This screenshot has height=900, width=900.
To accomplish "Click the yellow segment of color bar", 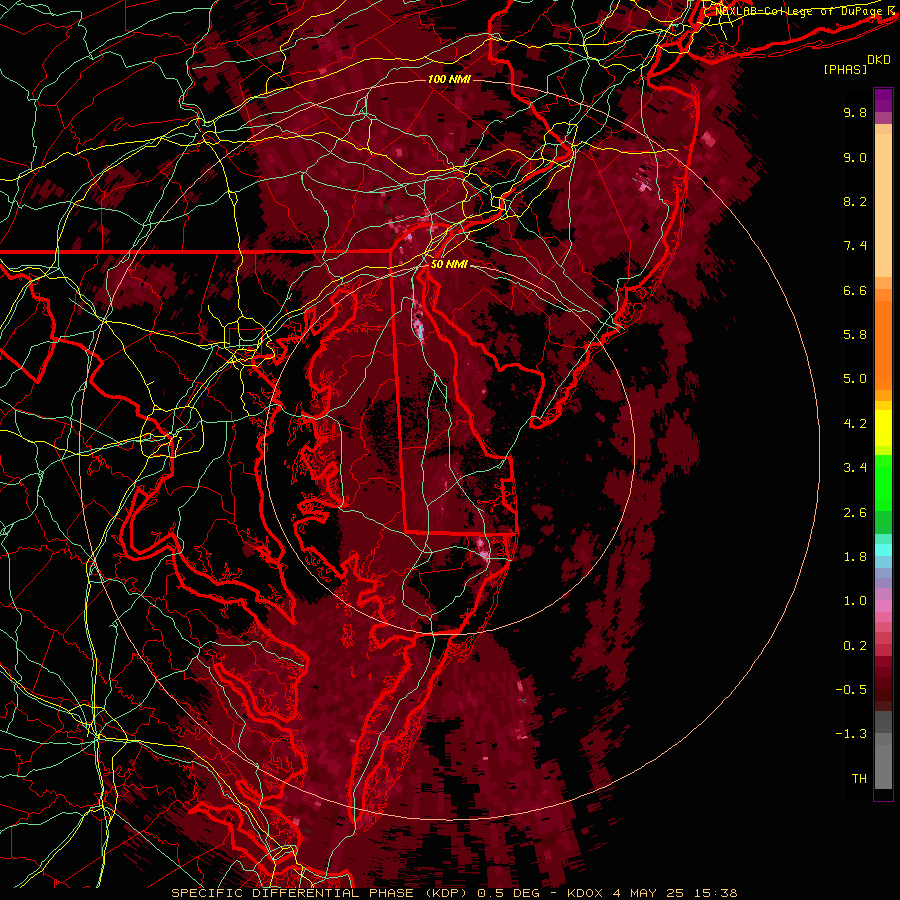I will [x=883, y=428].
